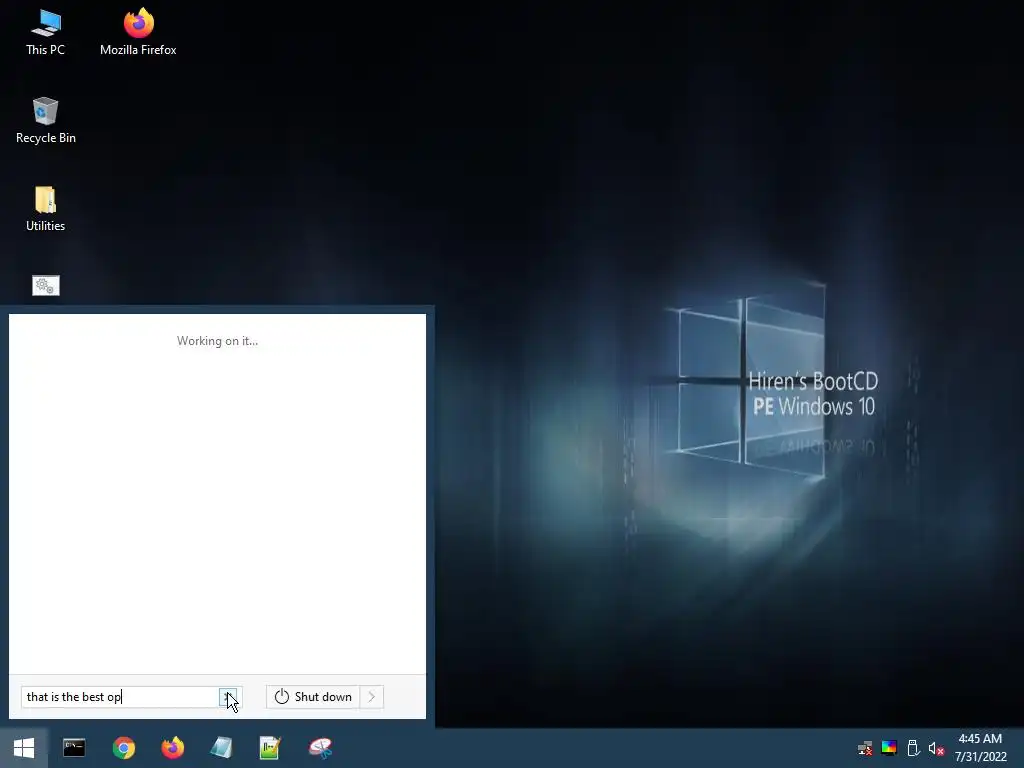This screenshot has width=1024, height=768.
Task: Open the This PC desktop icon
Action: tap(46, 33)
